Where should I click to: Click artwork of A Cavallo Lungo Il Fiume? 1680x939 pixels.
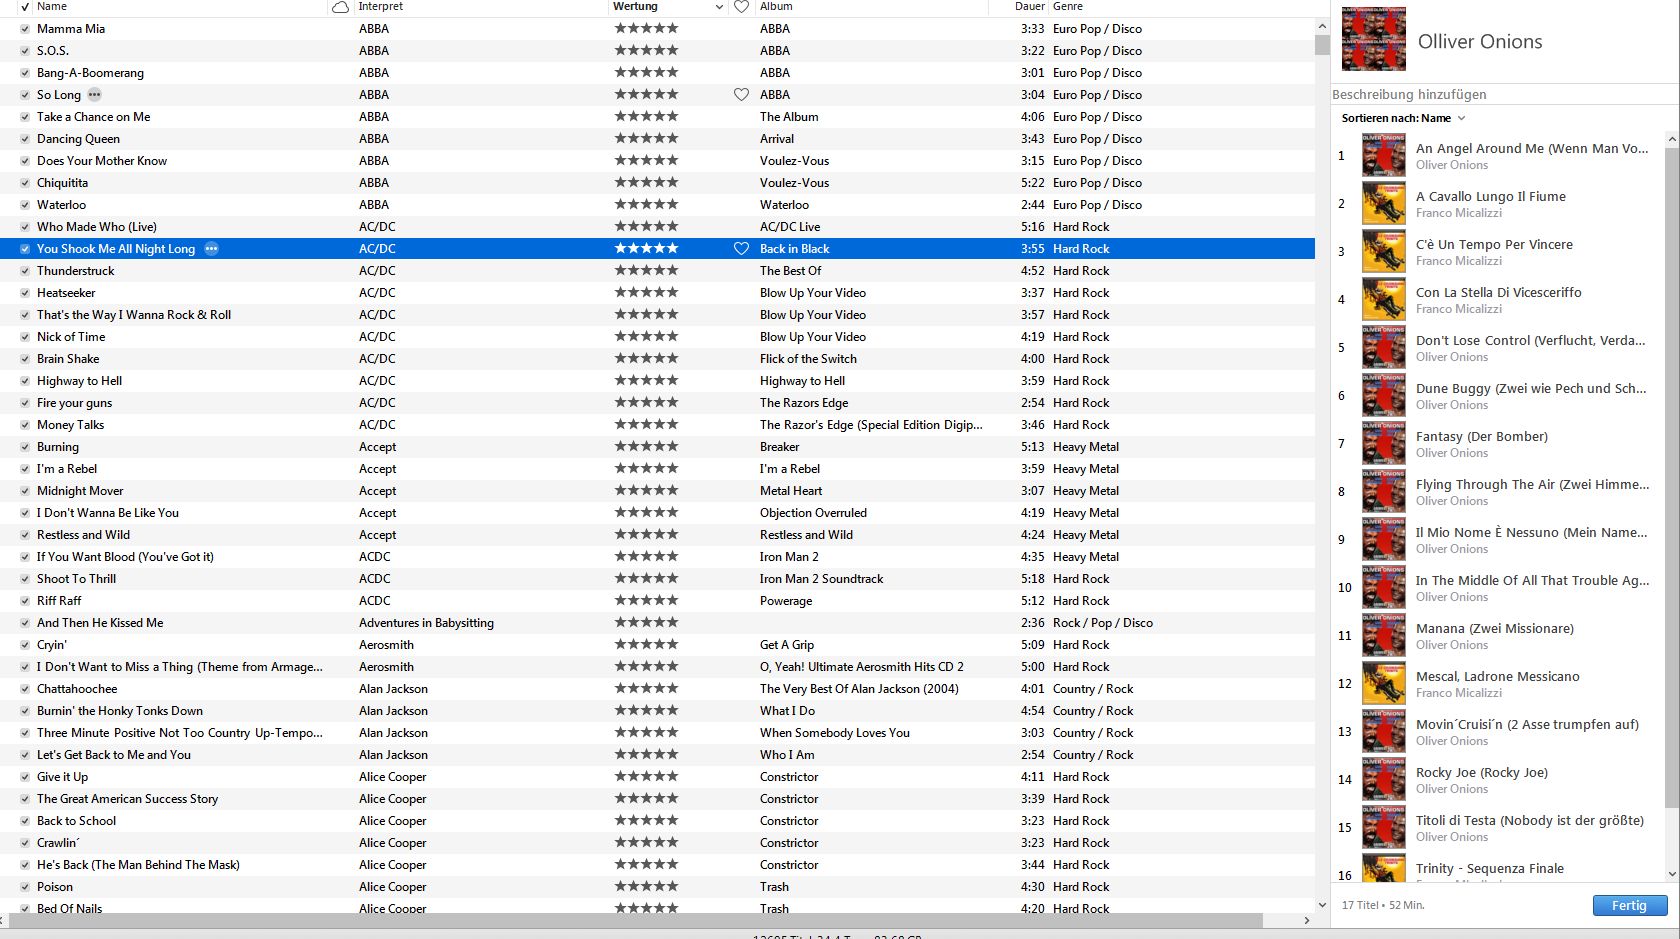pos(1384,204)
